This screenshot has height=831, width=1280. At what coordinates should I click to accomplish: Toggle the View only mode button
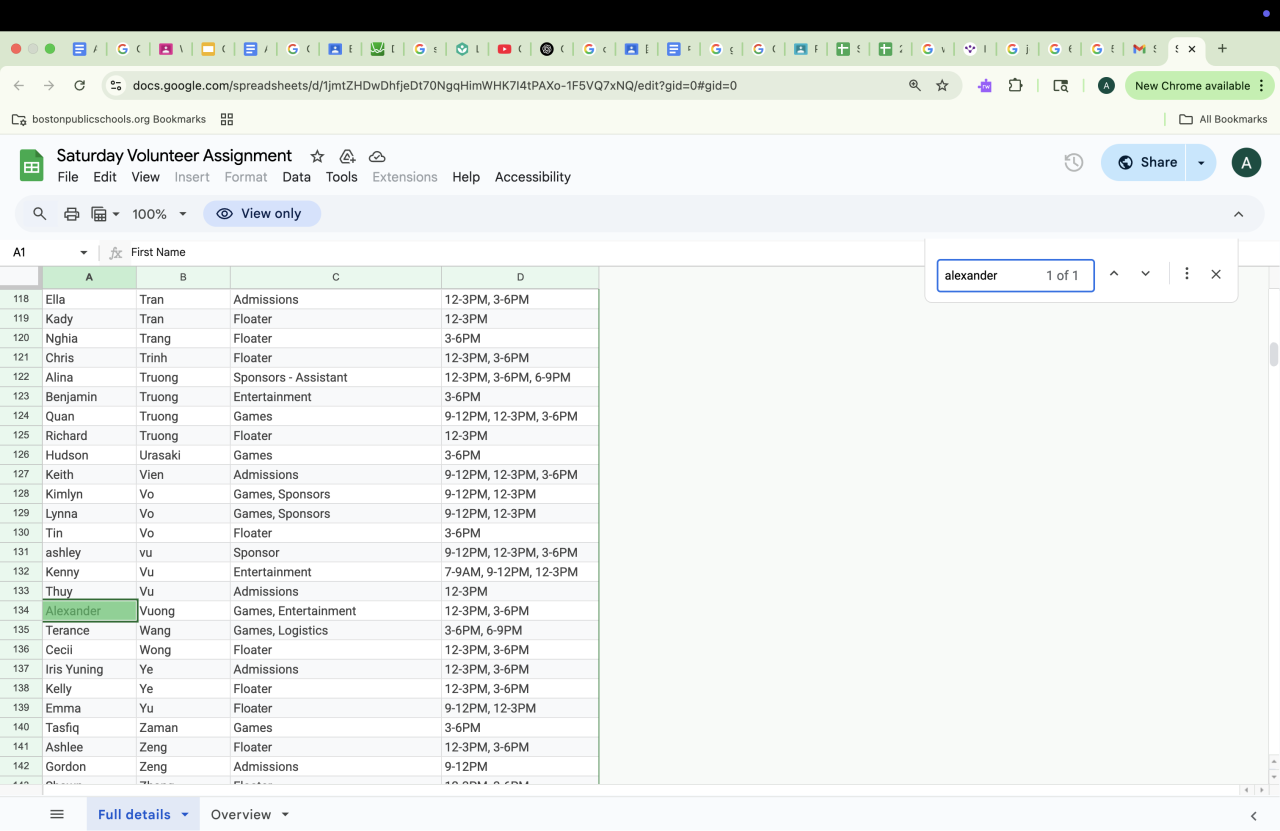261,214
